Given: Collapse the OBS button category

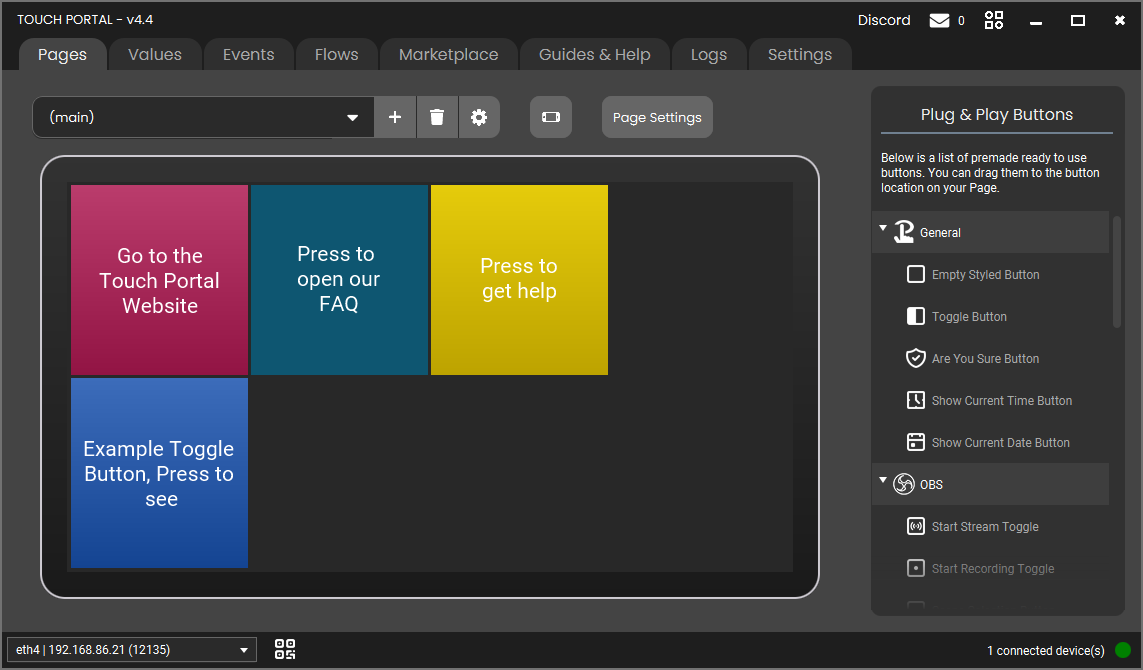Looking at the screenshot, I should click(883, 481).
